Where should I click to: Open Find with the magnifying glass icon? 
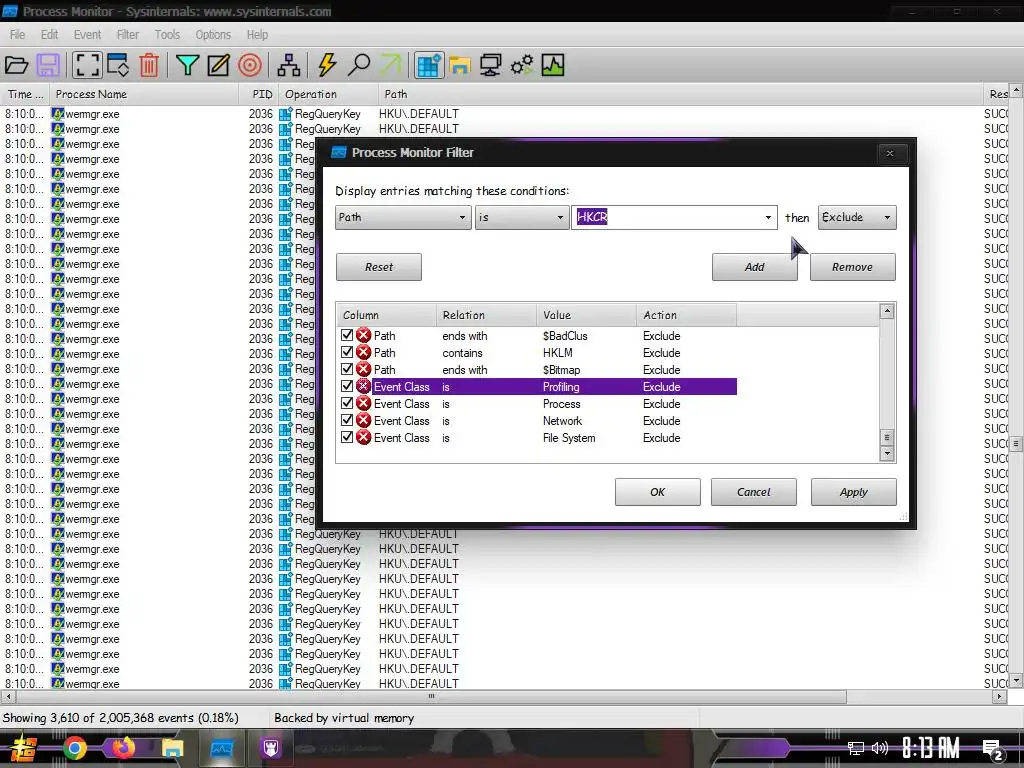tap(359, 65)
